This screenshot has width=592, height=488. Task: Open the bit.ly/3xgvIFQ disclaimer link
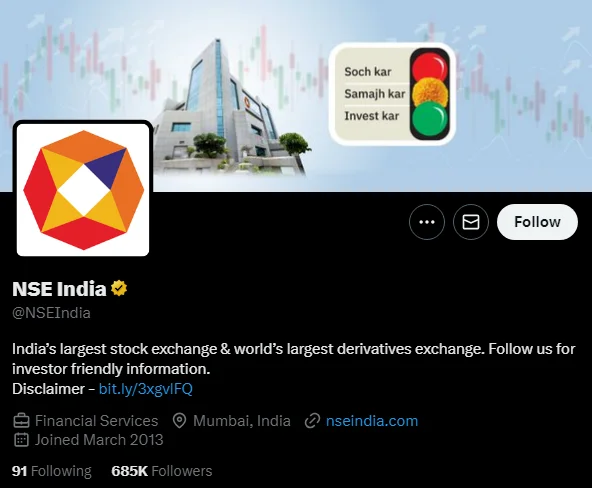[x=146, y=389]
